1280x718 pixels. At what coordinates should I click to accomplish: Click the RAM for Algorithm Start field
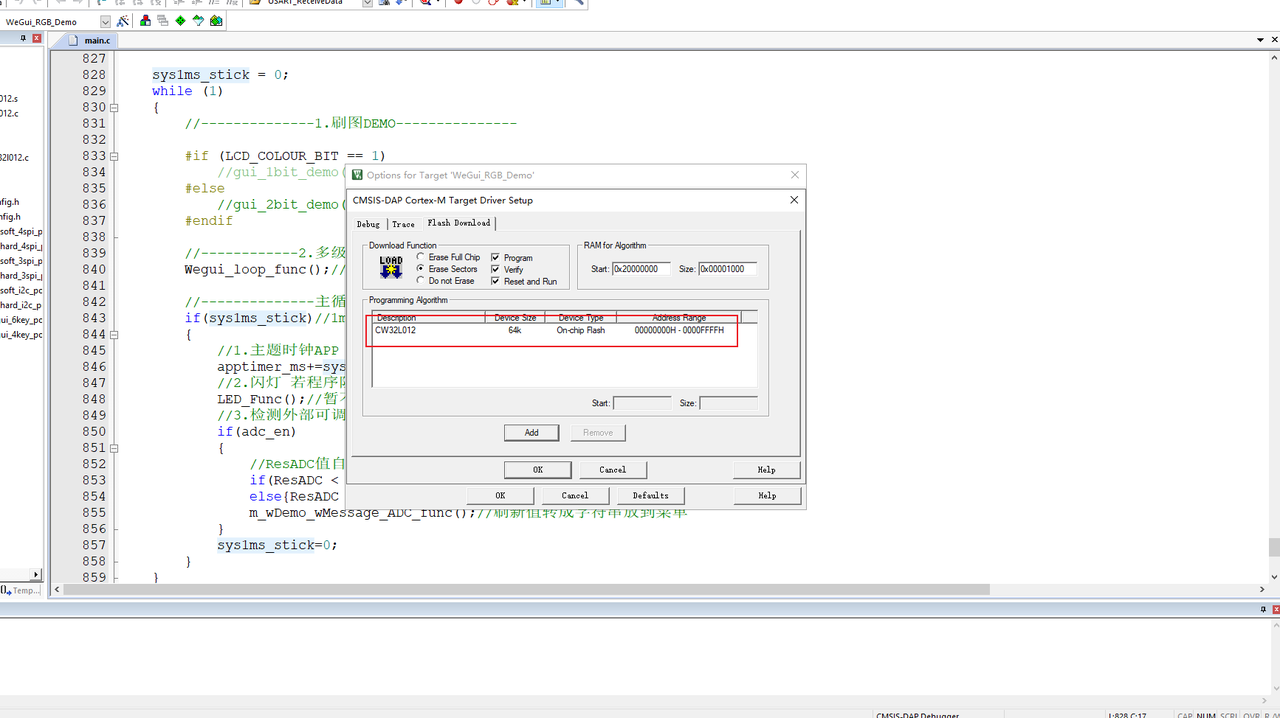pyautogui.click(x=640, y=269)
